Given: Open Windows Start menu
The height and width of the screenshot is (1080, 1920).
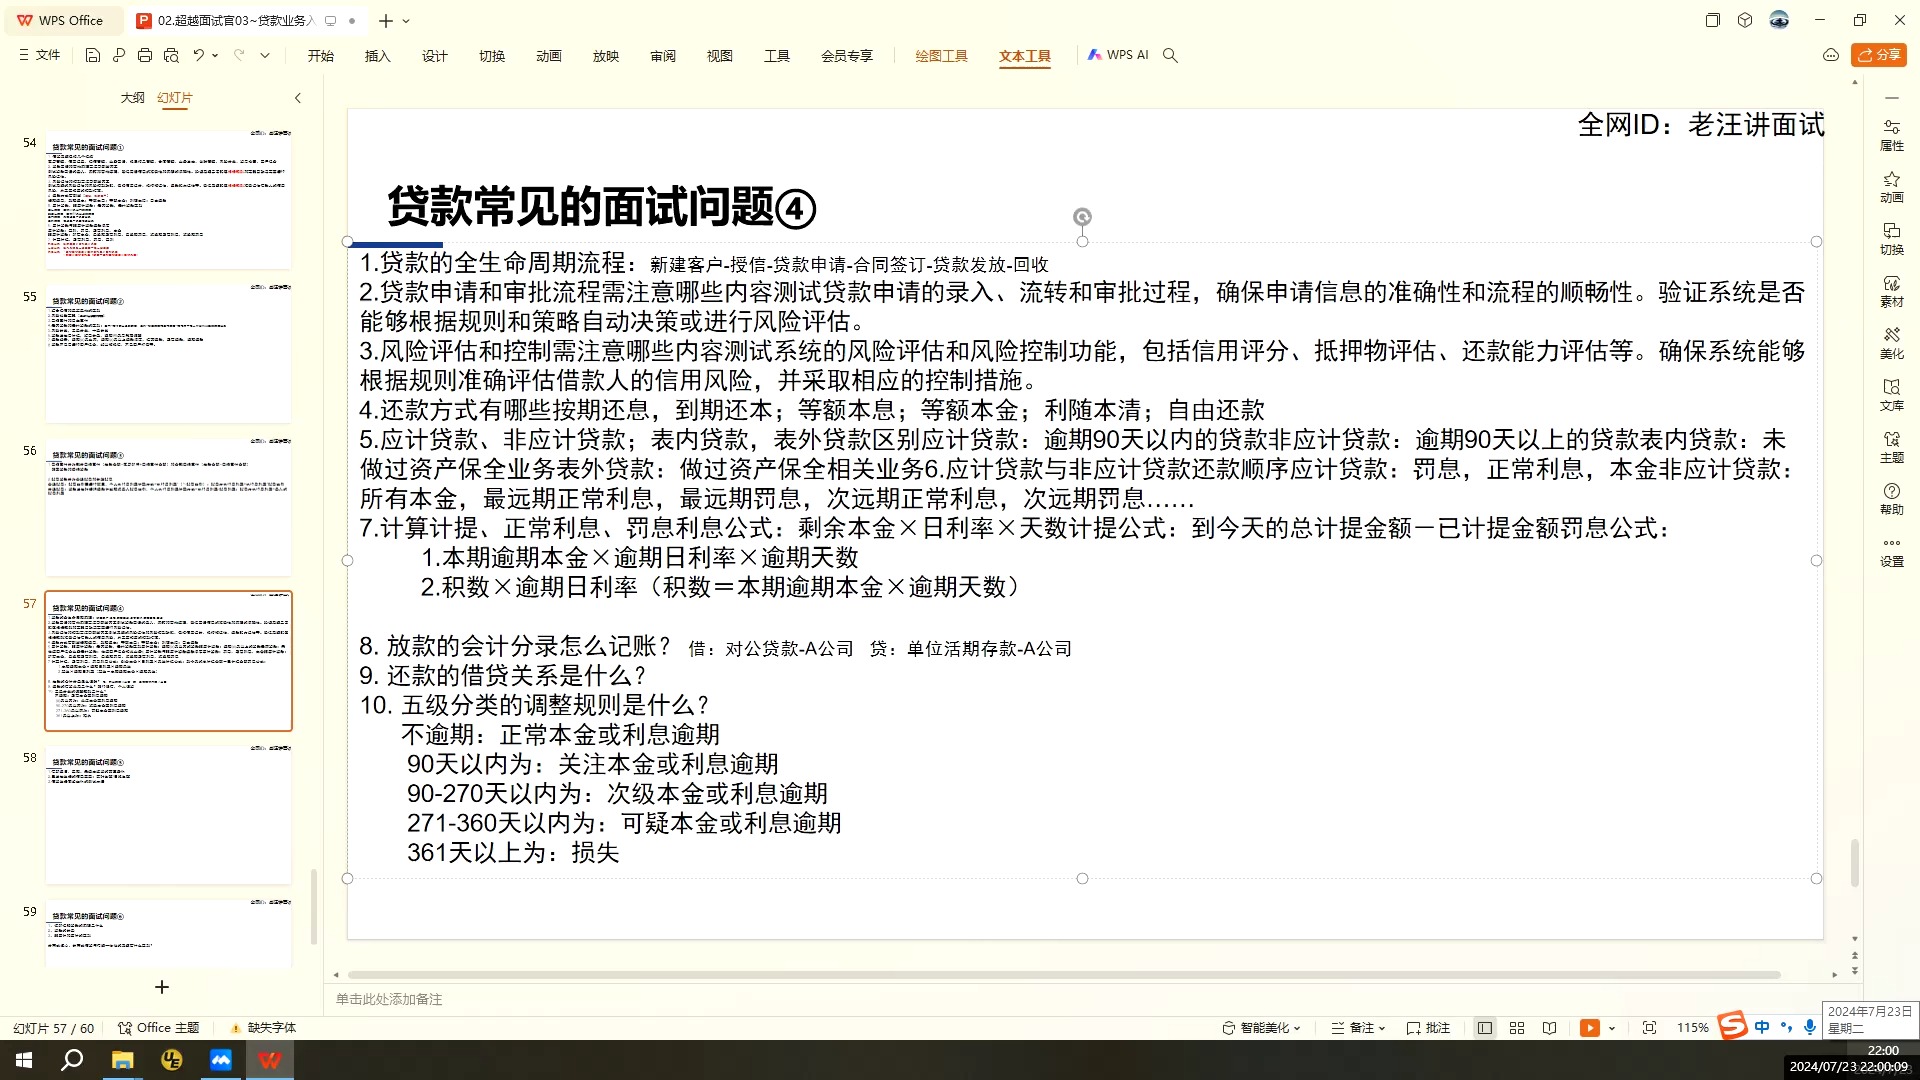Looking at the screenshot, I should tap(24, 1060).
